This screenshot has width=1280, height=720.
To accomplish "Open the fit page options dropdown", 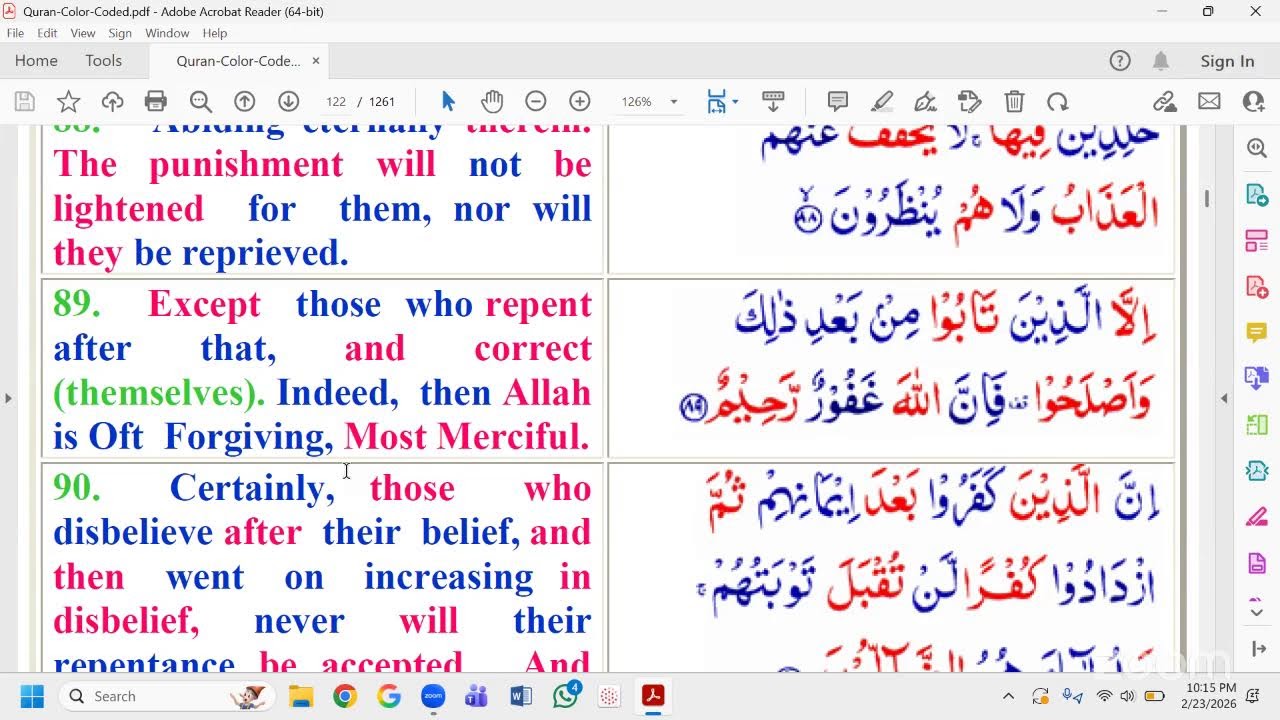I will click(735, 101).
